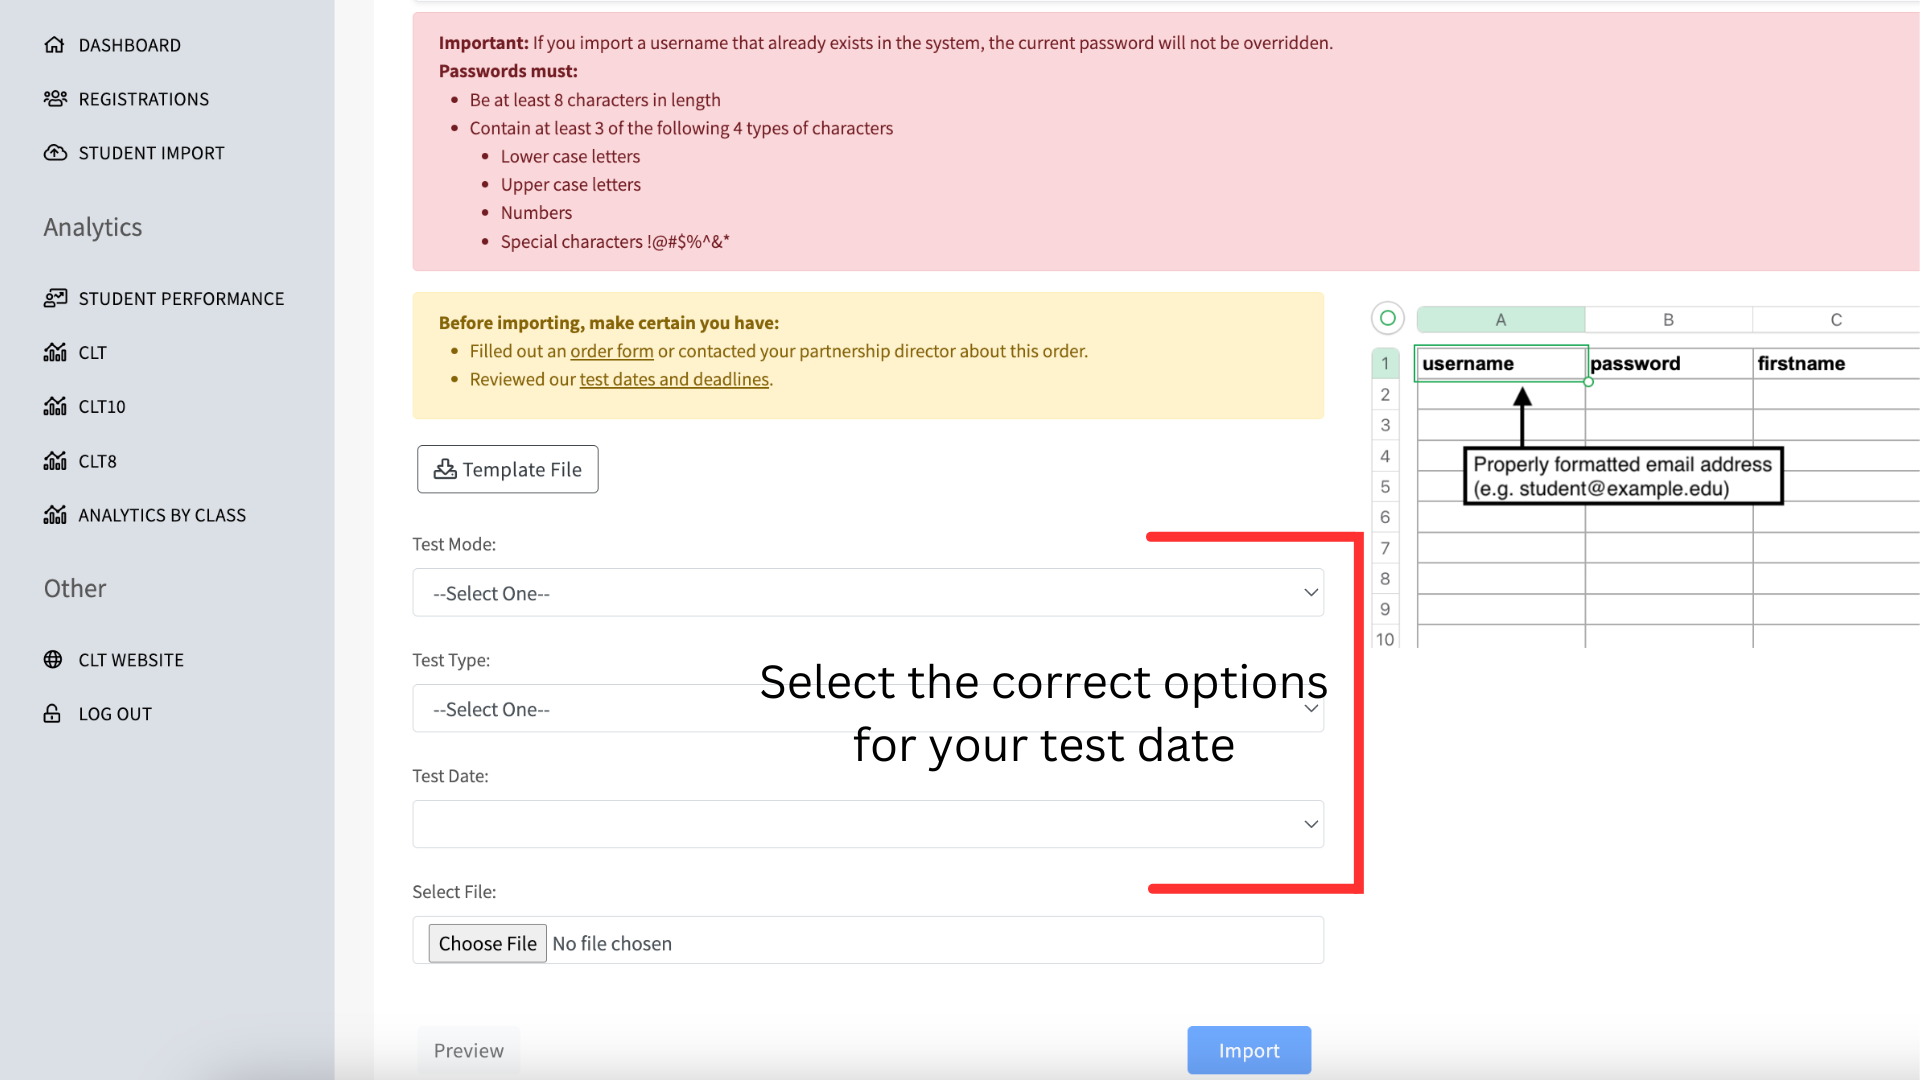Follow the test dates and deadlines link
This screenshot has width=1920, height=1080.
674,379
